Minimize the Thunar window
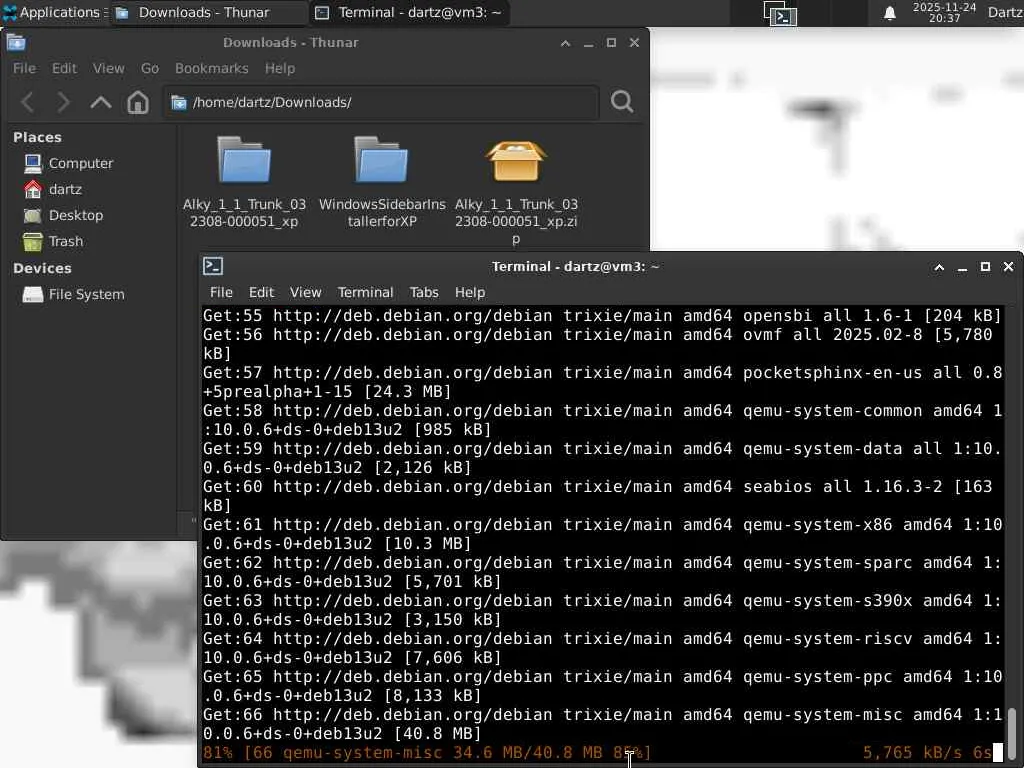1024x768 pixels. tap(588, 42)
